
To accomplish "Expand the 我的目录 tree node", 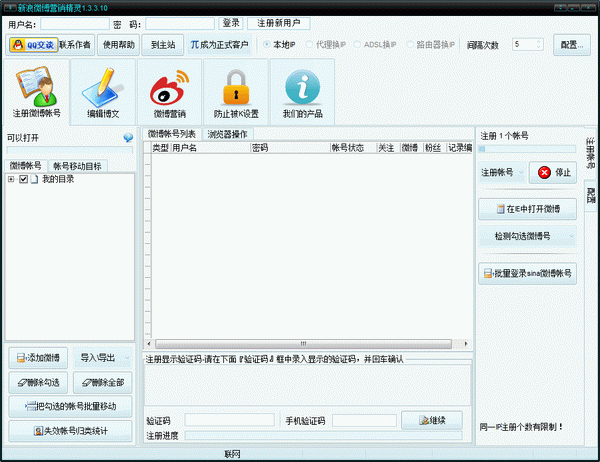I will [11, 179].
